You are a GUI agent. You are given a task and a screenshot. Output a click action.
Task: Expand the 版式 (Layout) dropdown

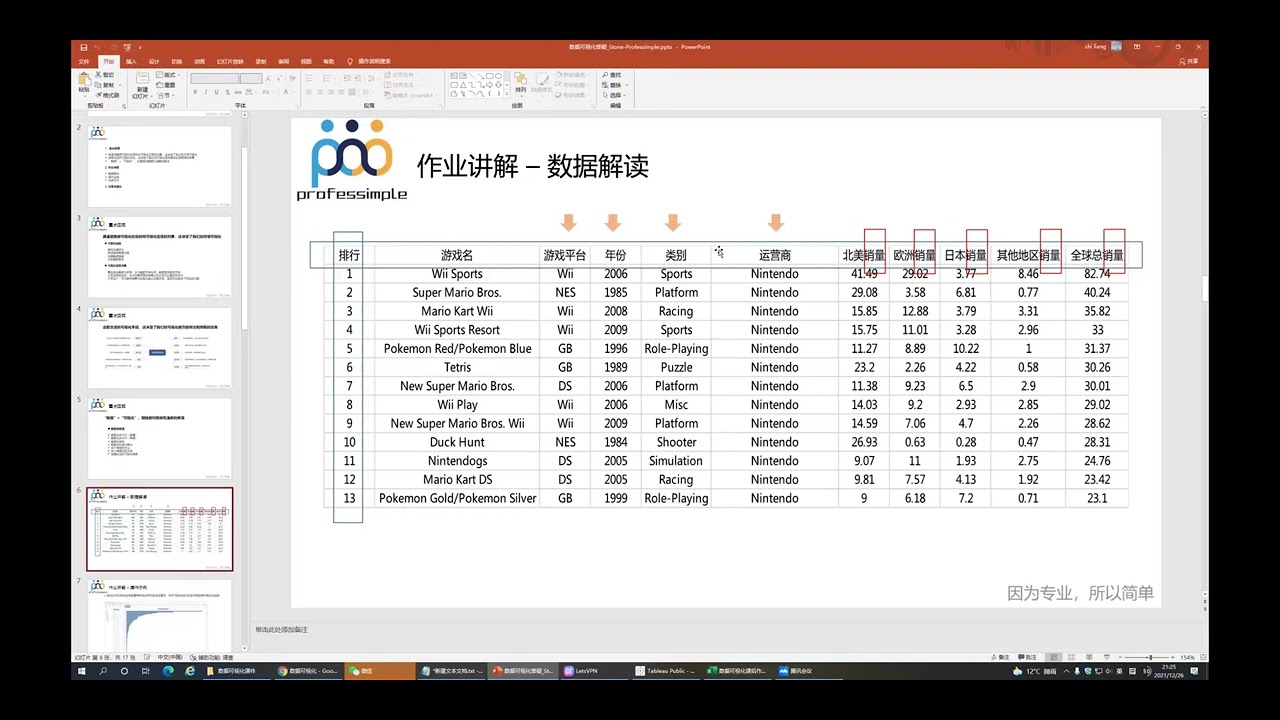168,75
